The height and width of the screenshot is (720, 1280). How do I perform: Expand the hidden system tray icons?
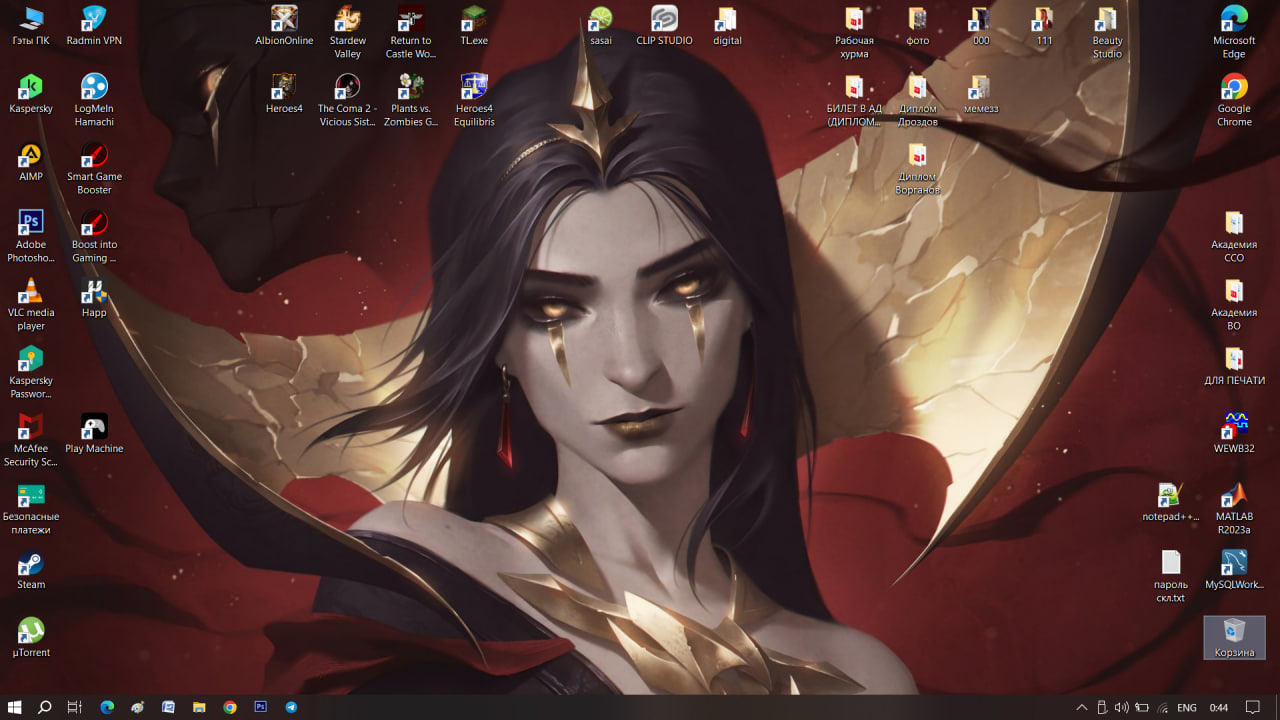click(1081, 707)
